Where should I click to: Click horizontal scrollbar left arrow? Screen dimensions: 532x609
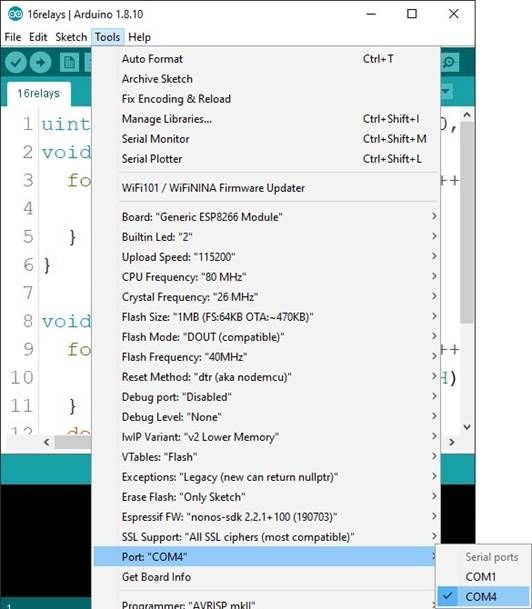pos(47,442)
